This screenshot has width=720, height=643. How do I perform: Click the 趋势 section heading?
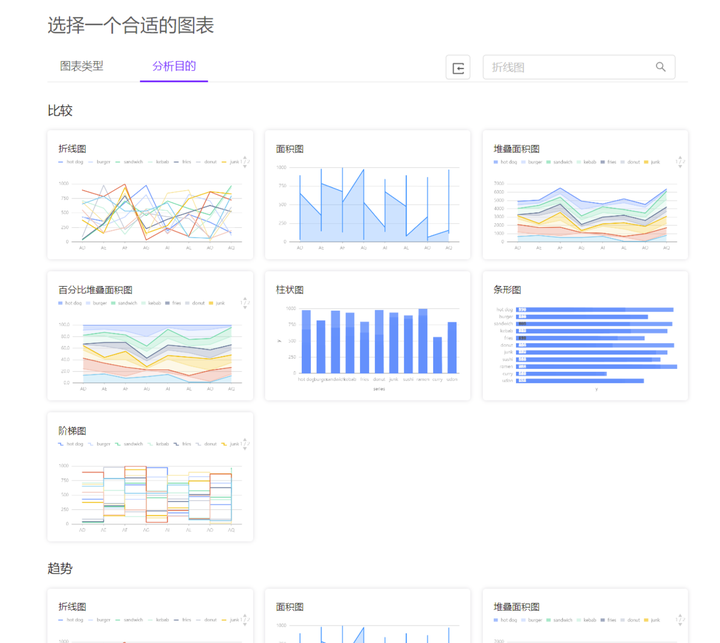click(60, 569)
